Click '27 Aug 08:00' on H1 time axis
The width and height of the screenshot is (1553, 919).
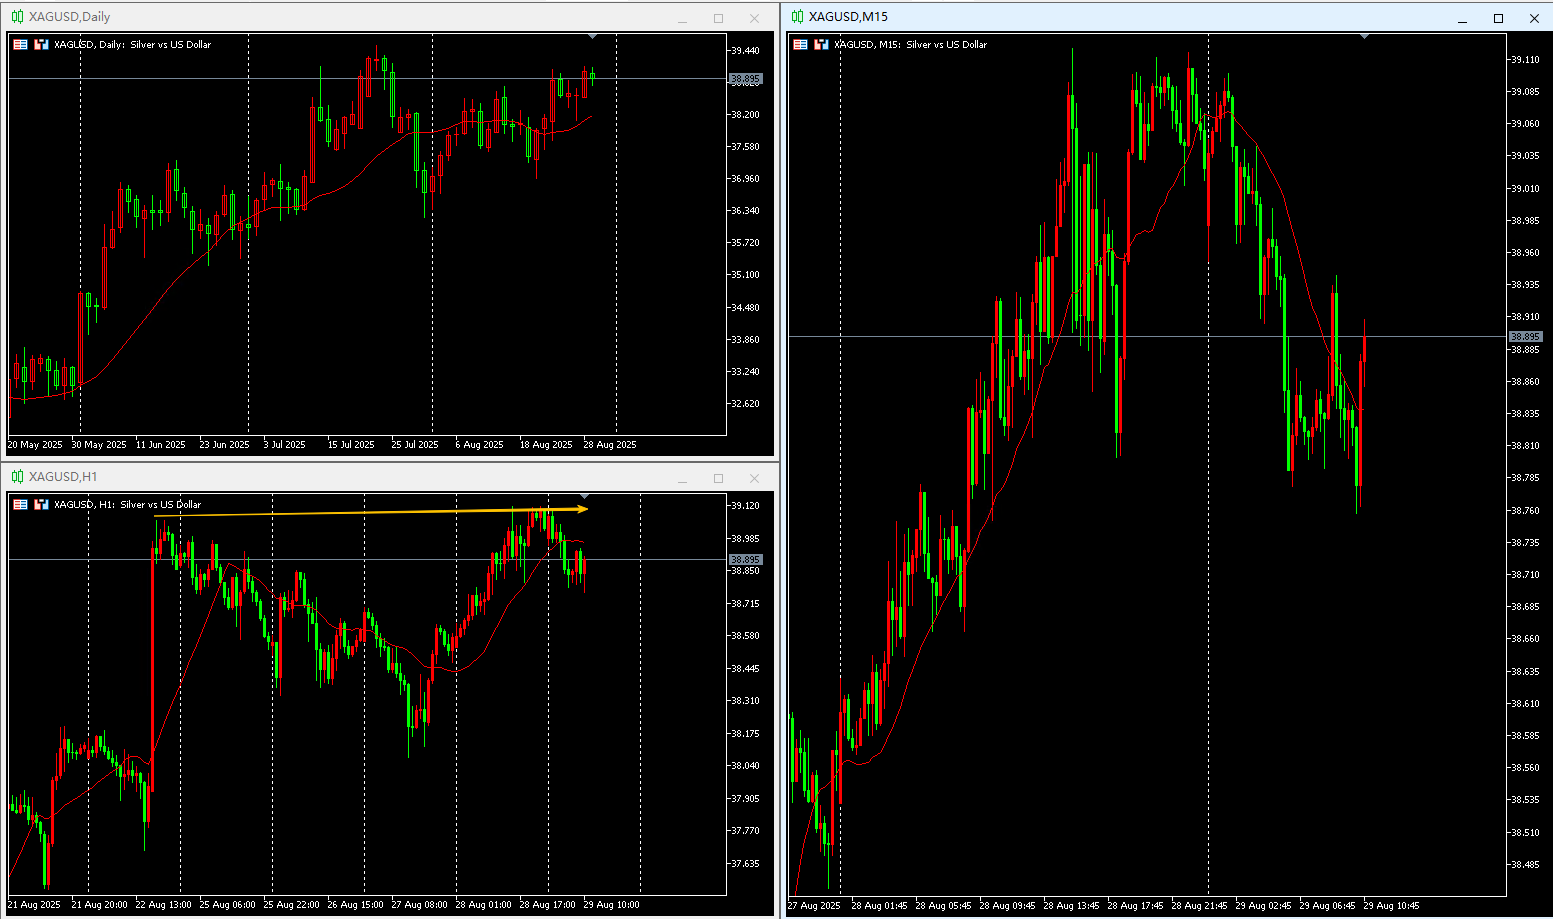pos(420,904)
